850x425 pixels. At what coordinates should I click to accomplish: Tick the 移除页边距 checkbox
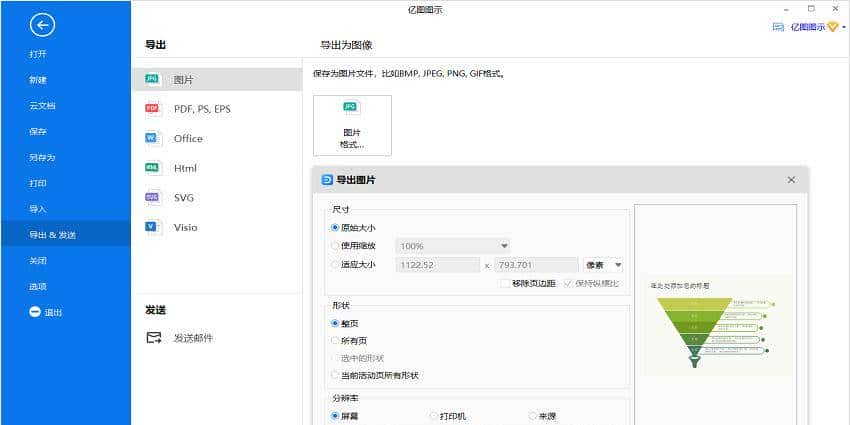[x=505, y=283]
